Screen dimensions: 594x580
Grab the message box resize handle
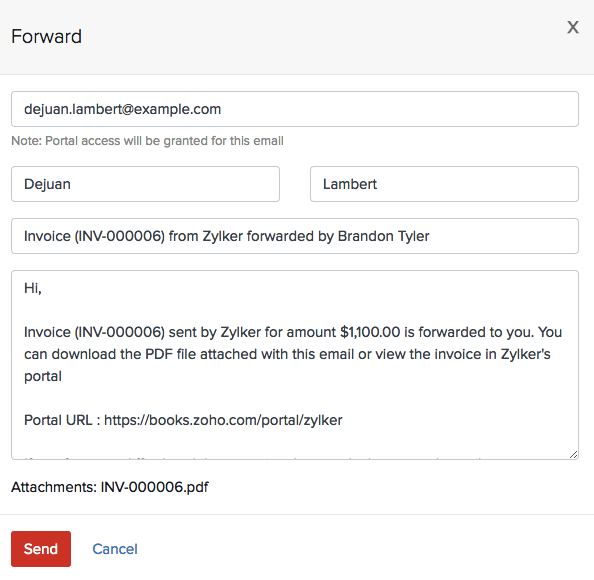574,455
